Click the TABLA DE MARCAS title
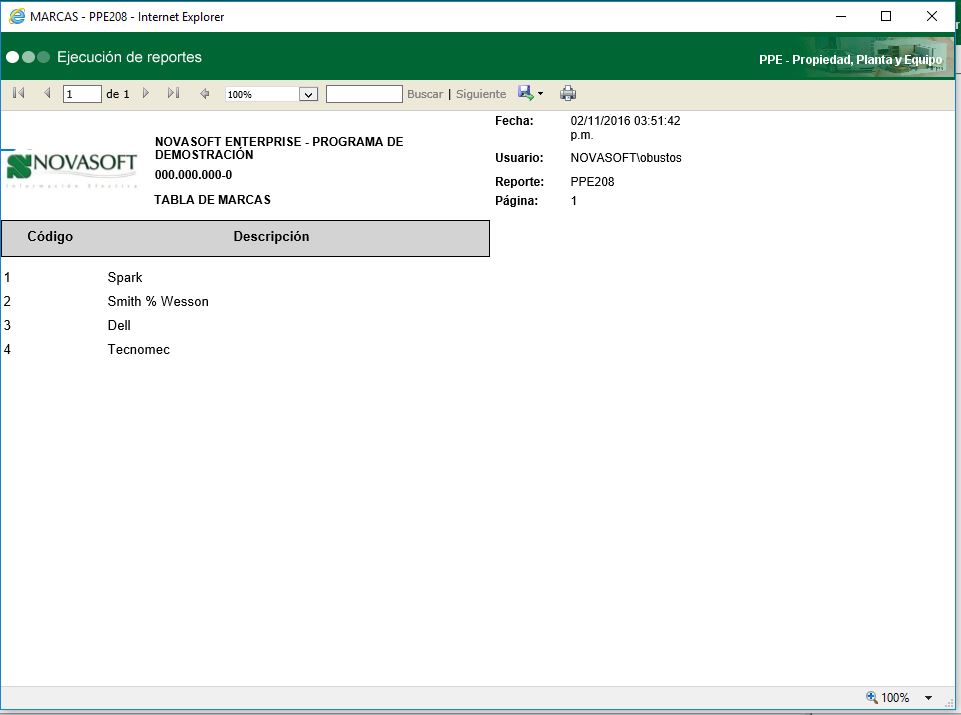 [213, 200]
